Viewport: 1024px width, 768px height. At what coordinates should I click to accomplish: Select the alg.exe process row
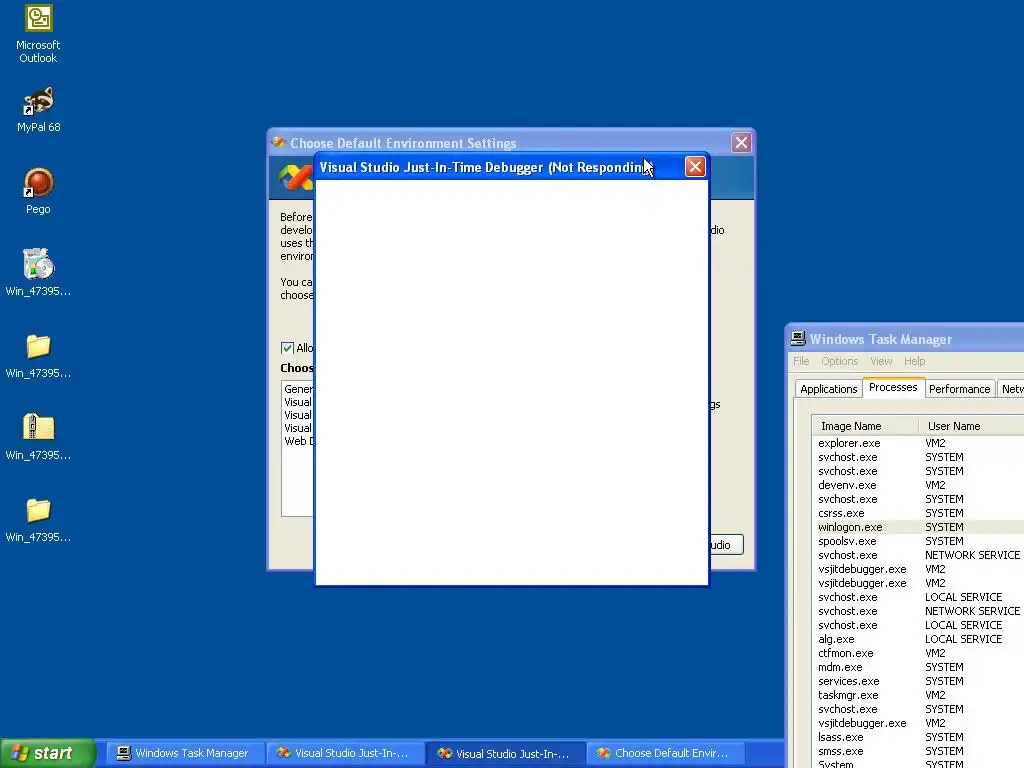pyautogui.click(x=918, y=639)
